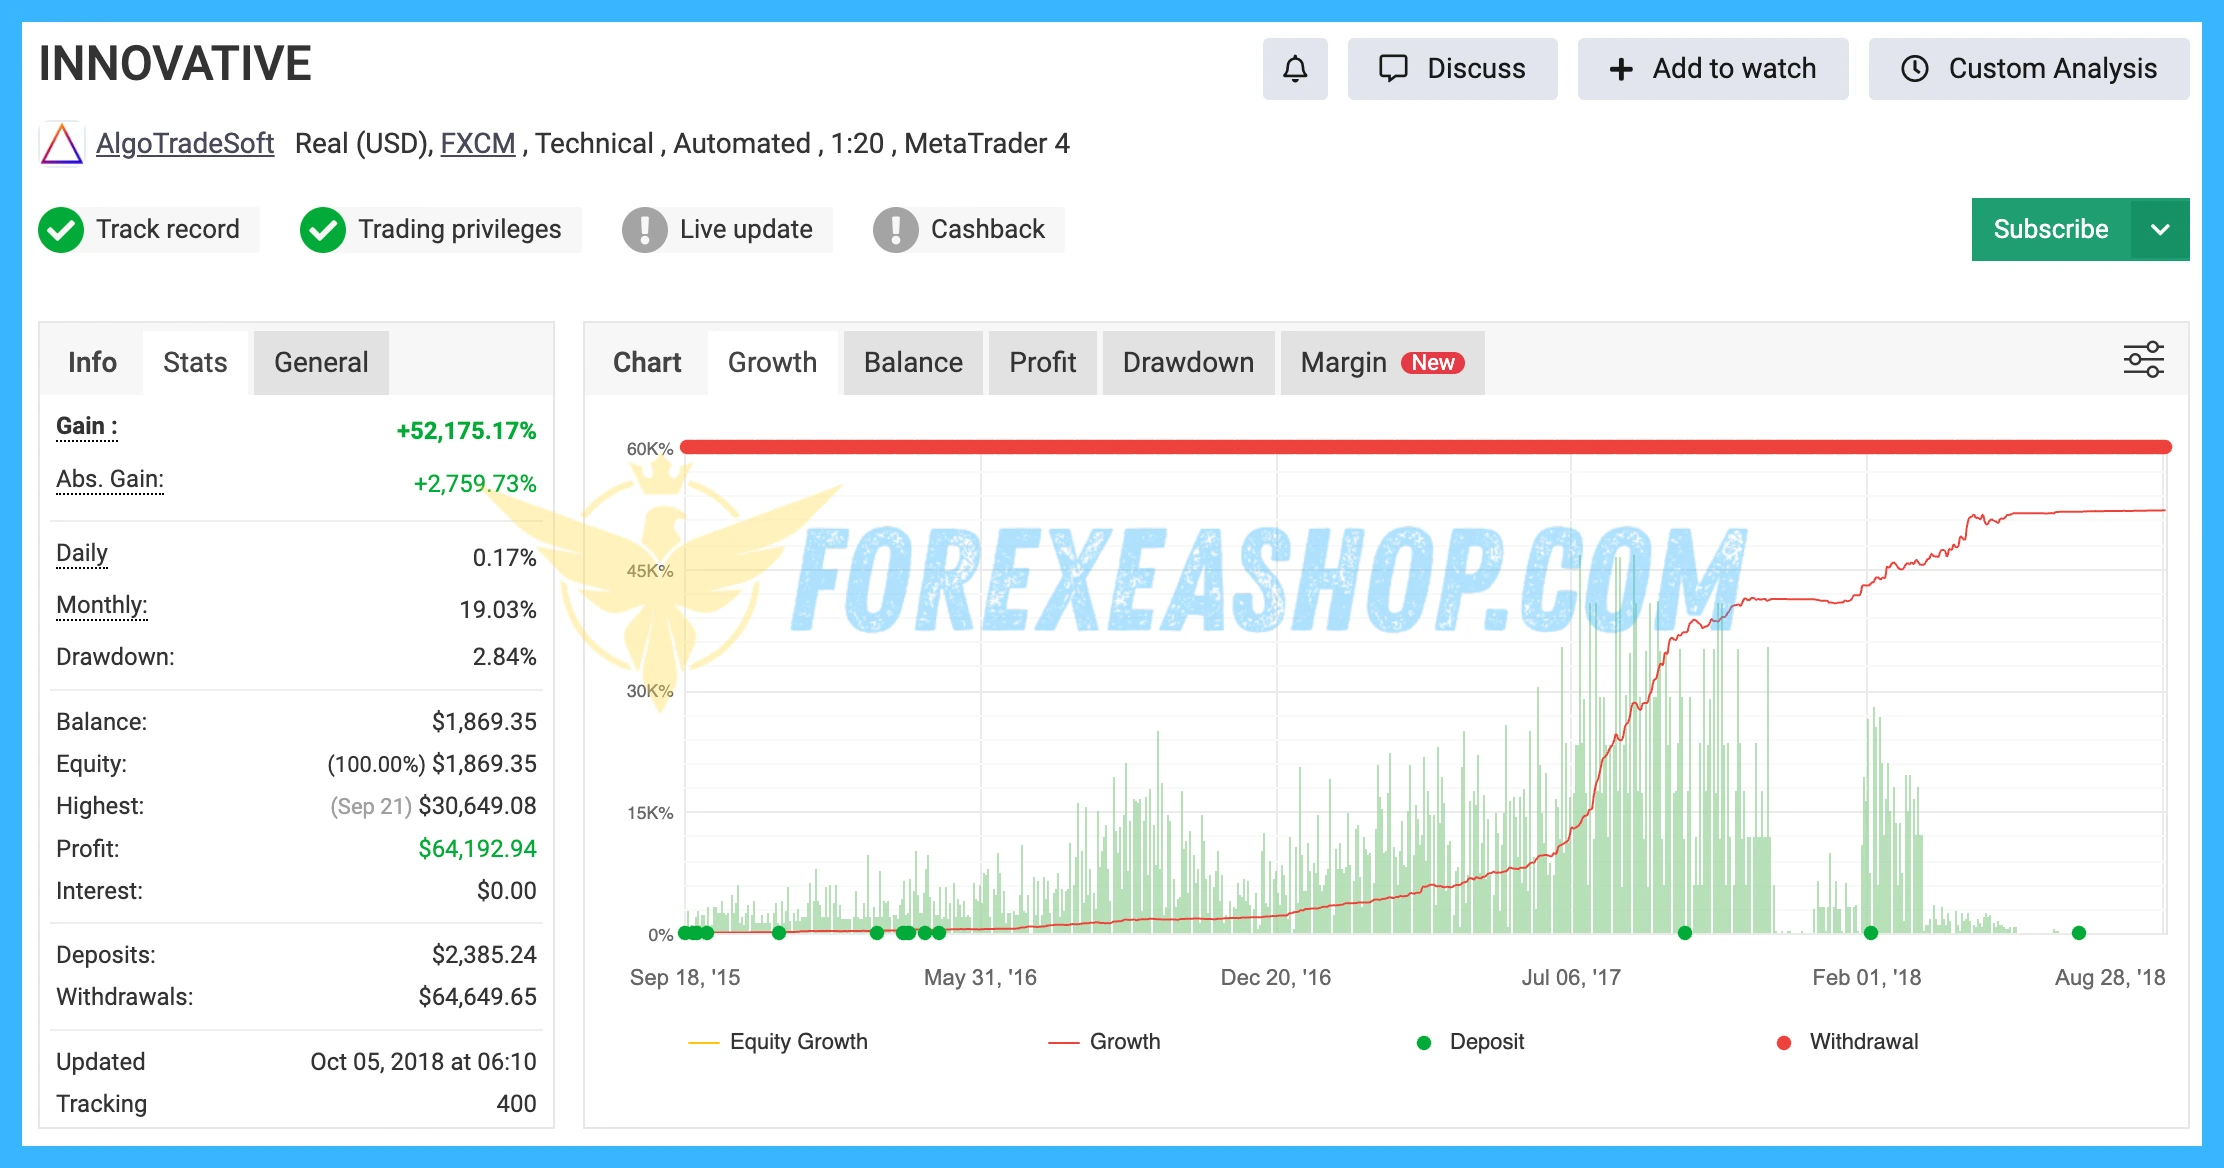The width and height of the screenshot is (2224, 1168).
Task: Click the Discuss button
Action: [1452, 69]
